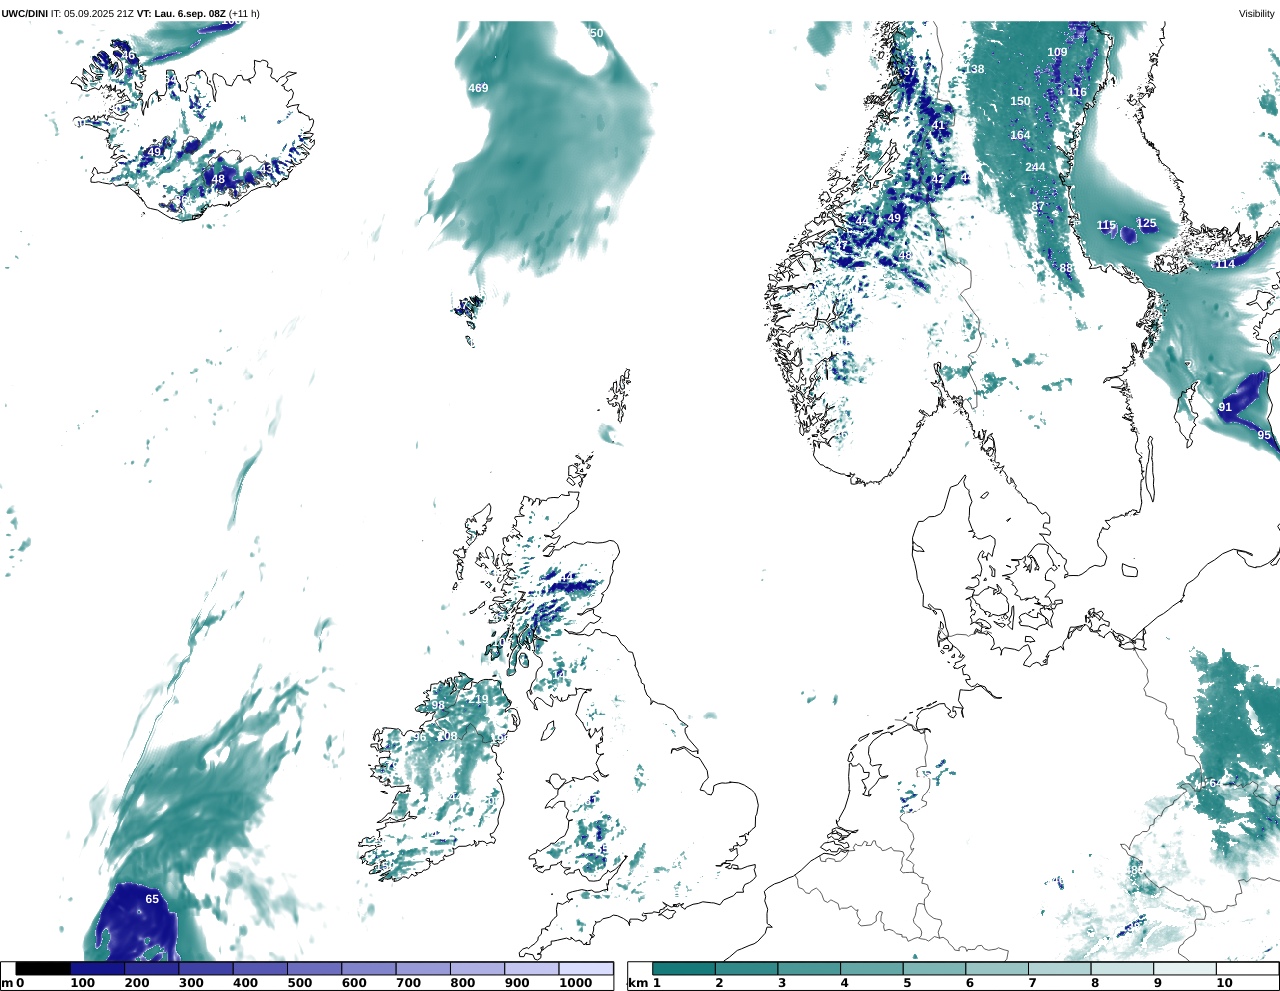Click the 'km' unit label in legend
The image size is (1280, 991).
click(638, 983)
